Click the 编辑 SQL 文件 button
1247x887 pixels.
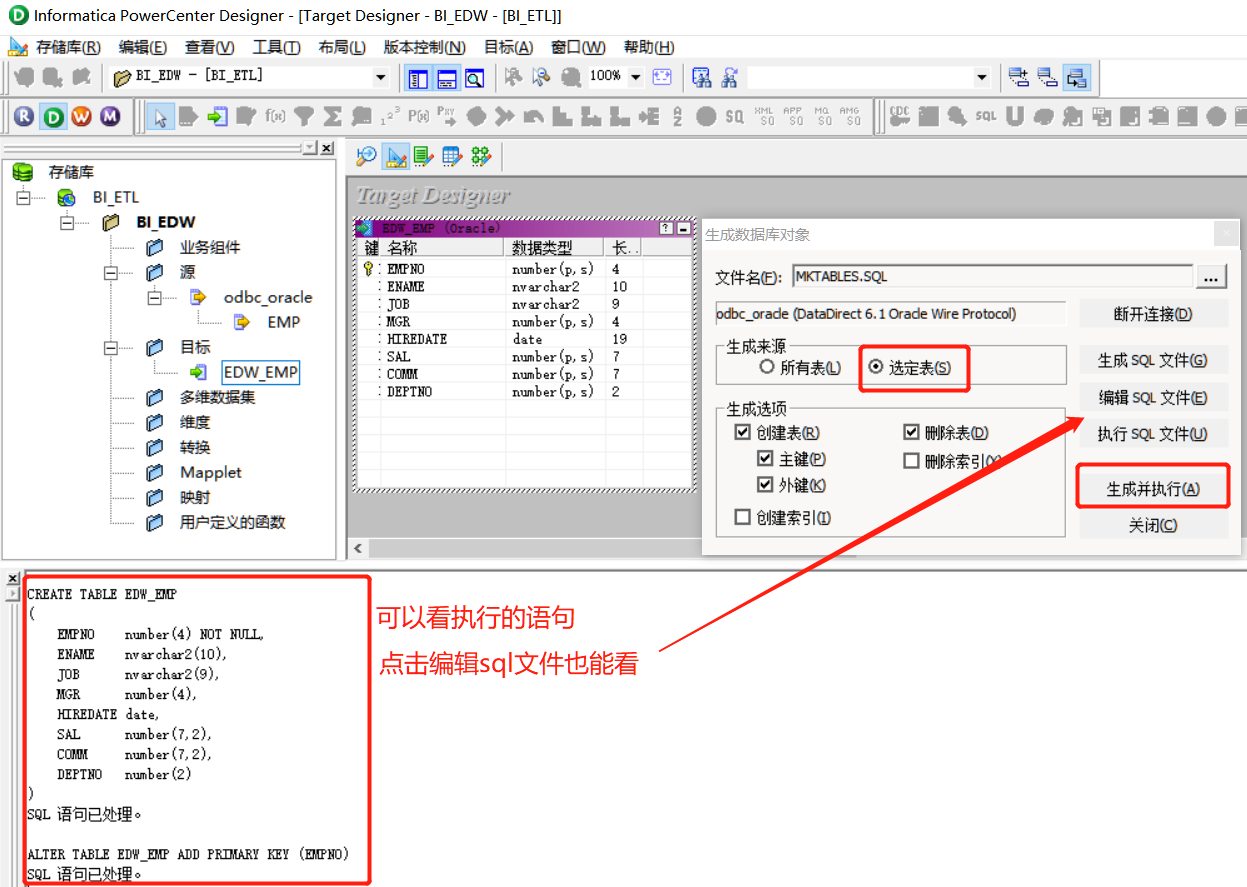(x=1153, y=397)
